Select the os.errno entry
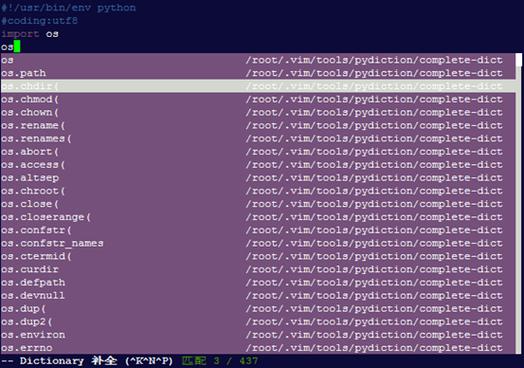 coord(258,348)
